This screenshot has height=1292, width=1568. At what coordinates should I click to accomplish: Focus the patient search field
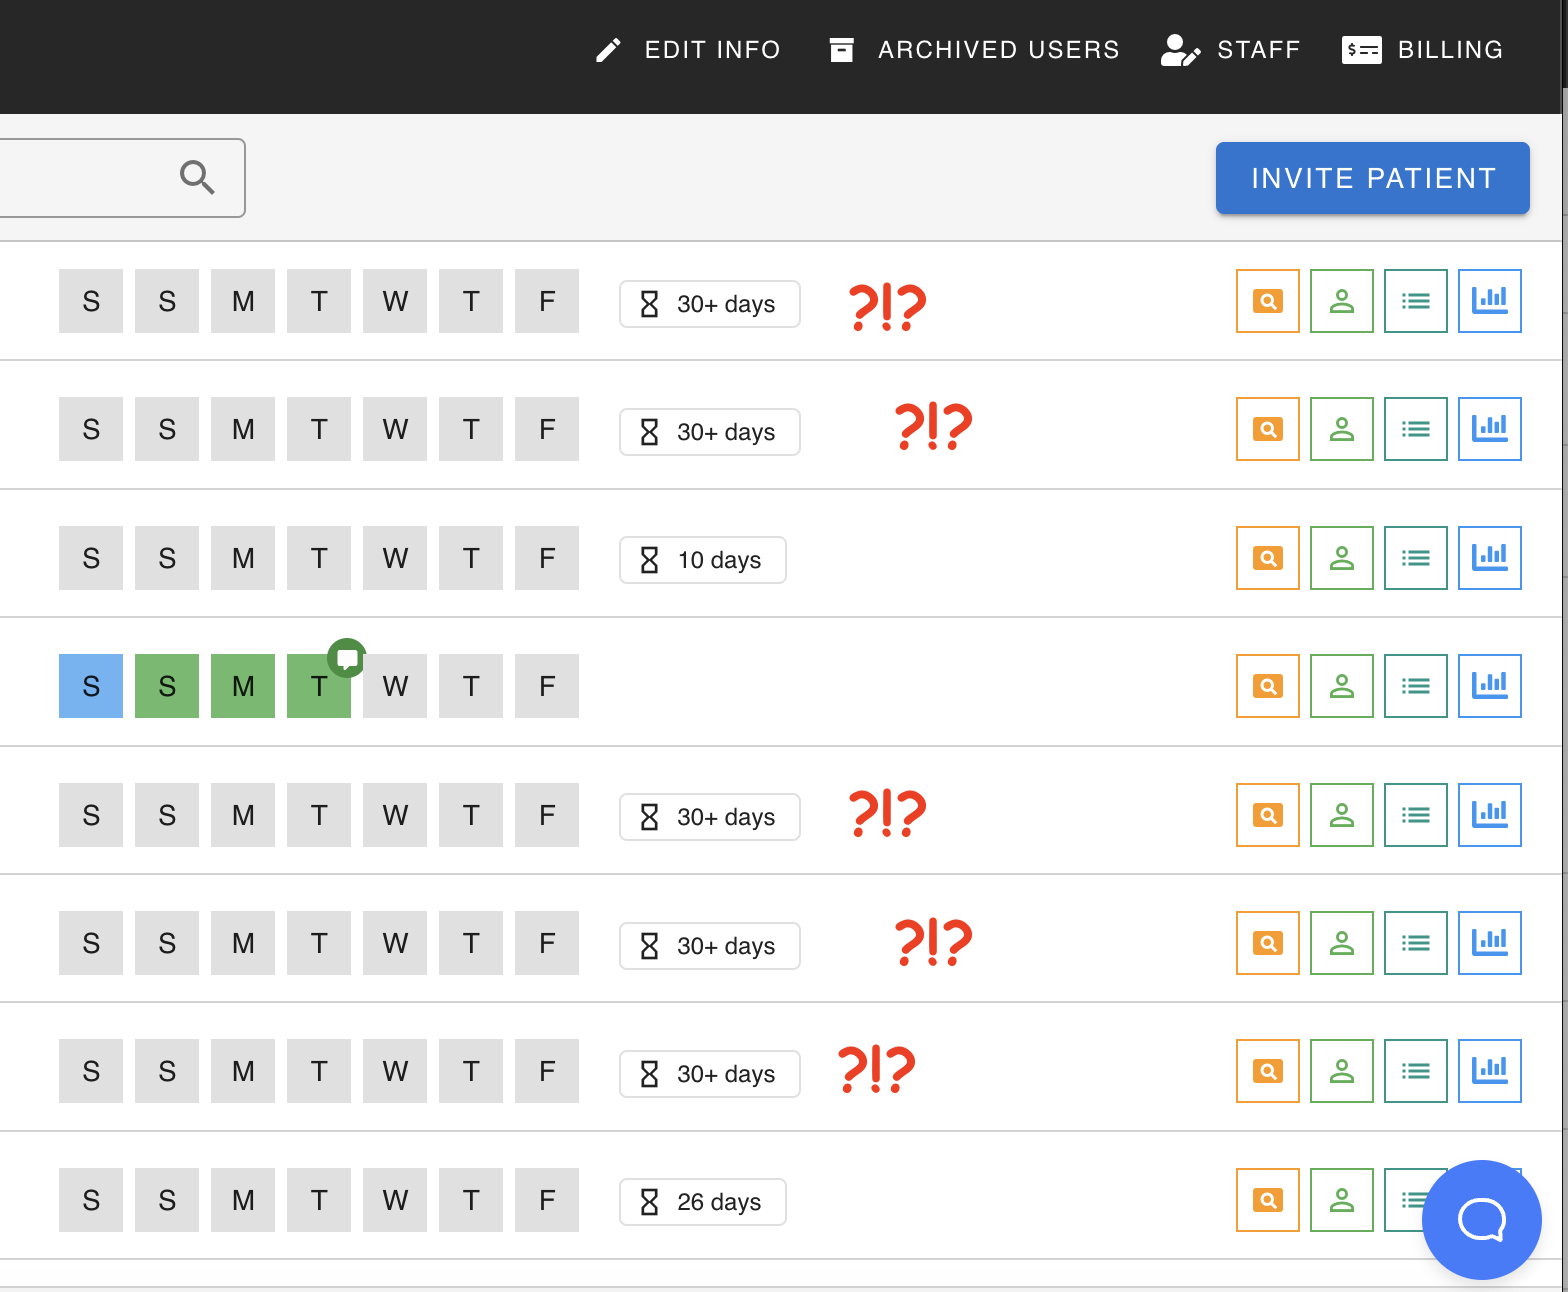(x=120, y=178)
